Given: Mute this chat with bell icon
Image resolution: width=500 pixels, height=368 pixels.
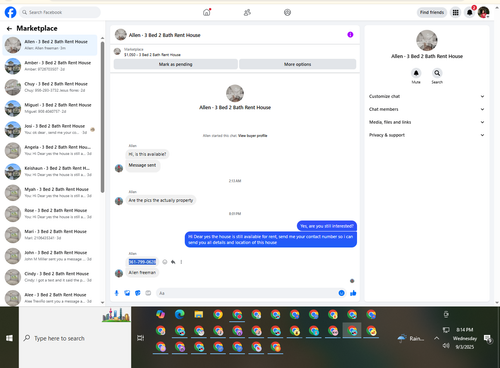Looking at the screenshot, I should pos(416,73).
